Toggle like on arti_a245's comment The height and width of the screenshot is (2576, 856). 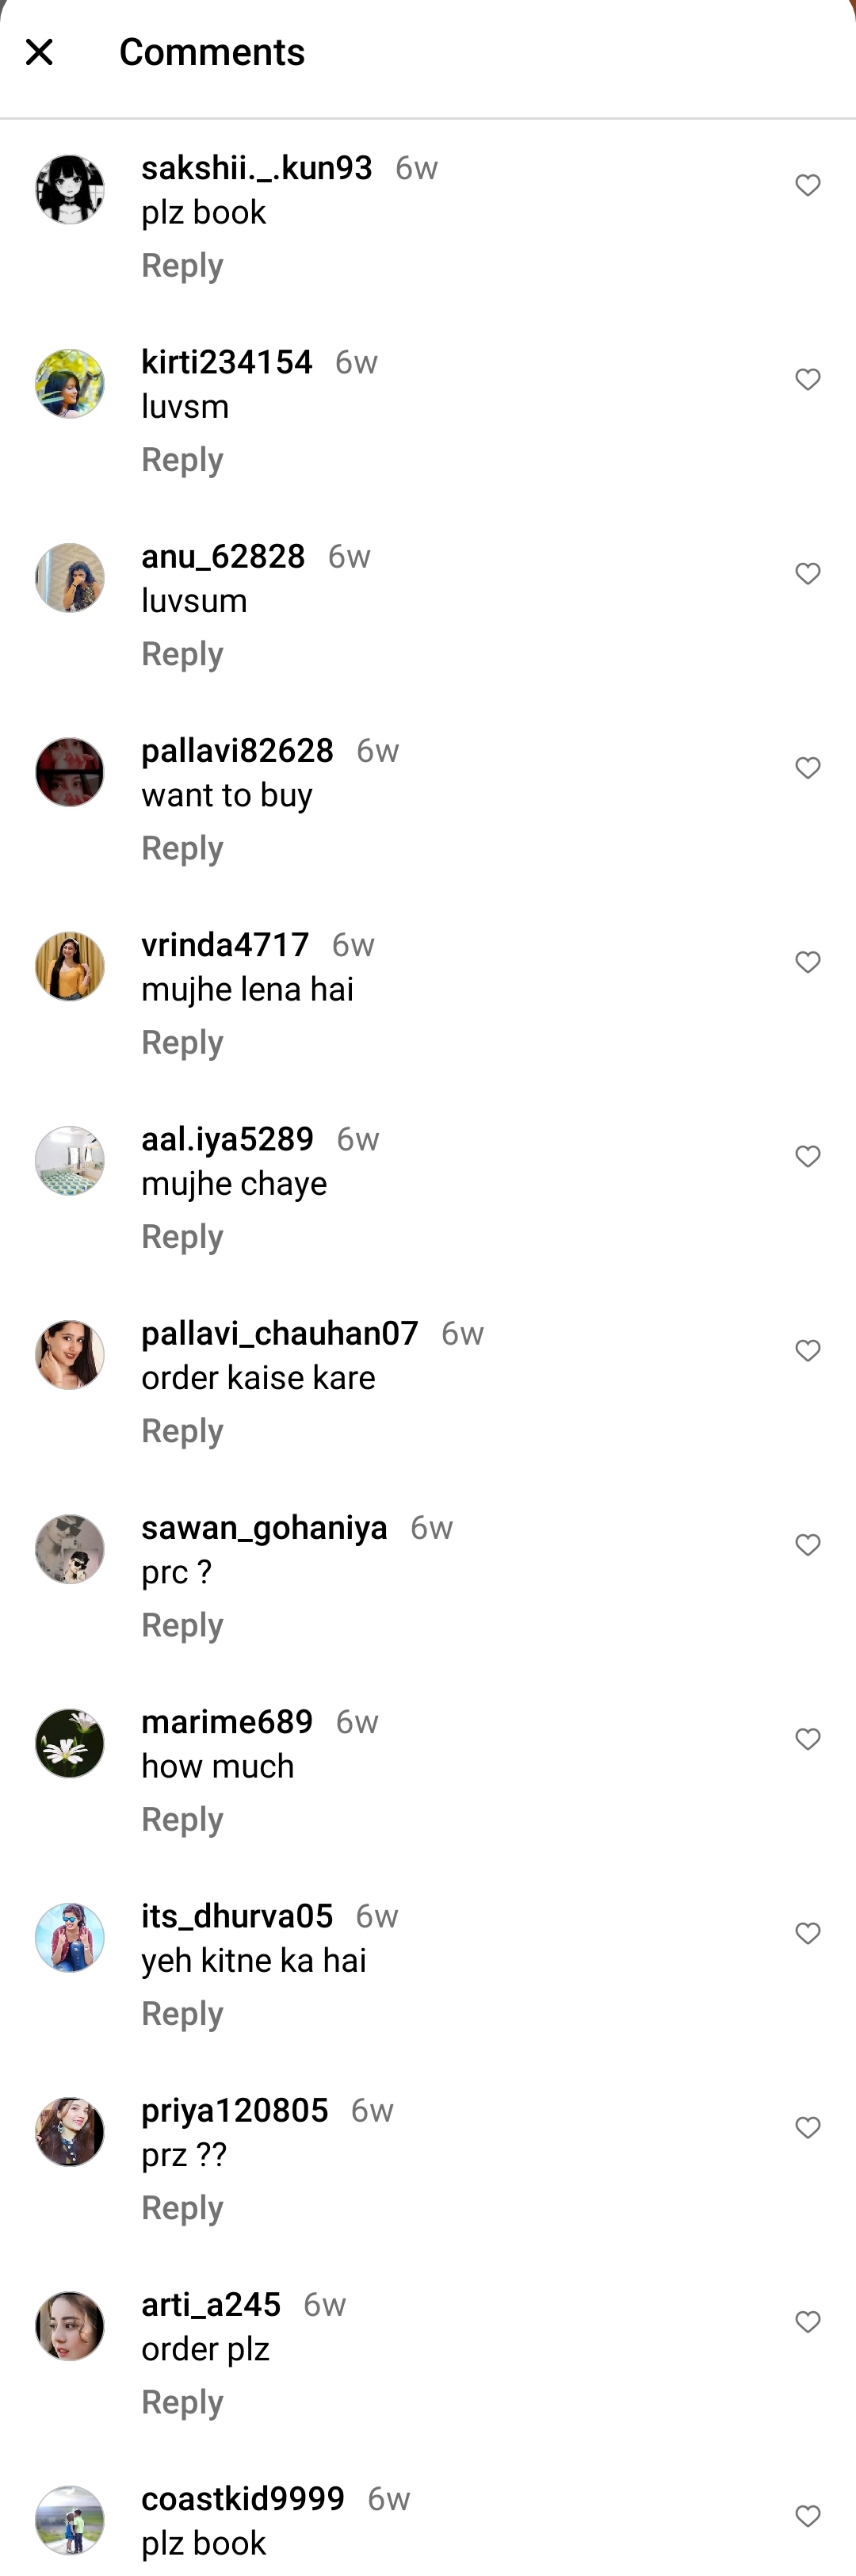tap(807, 2322)
